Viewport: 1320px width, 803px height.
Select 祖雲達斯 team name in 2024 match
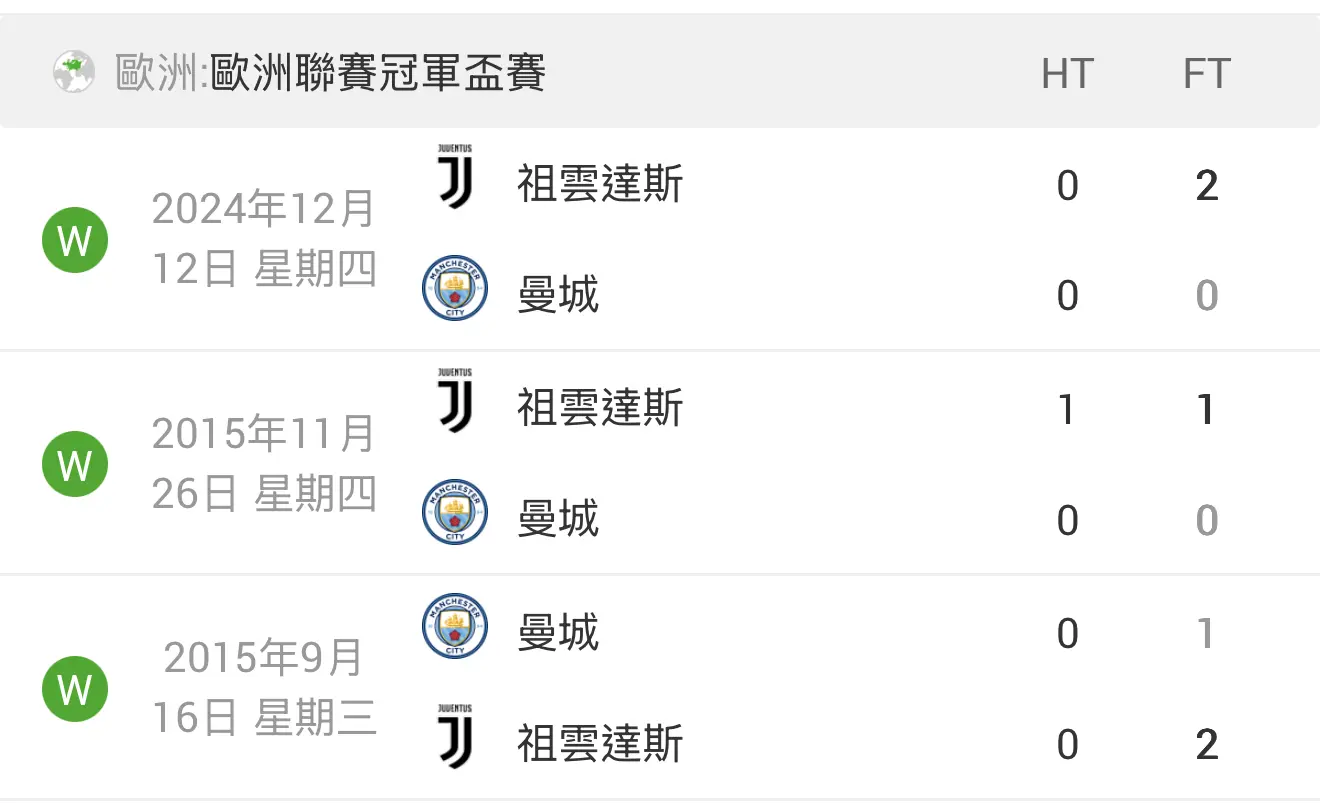[x=600, y=184]
